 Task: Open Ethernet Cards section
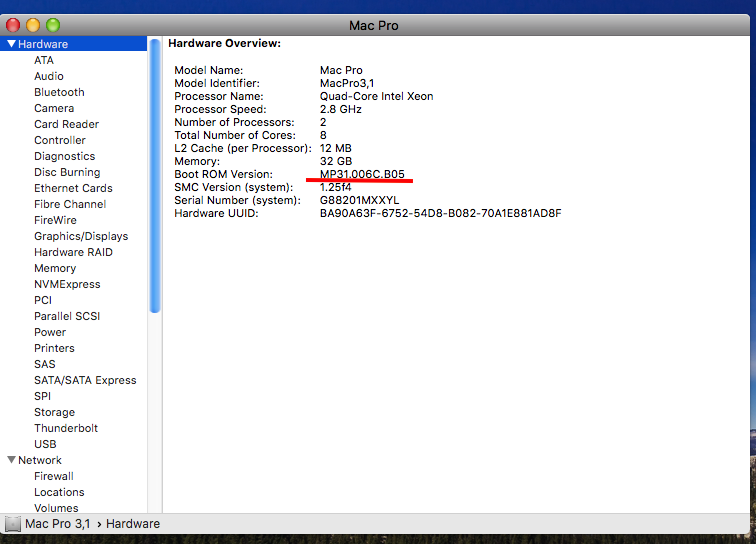(73, 188)
